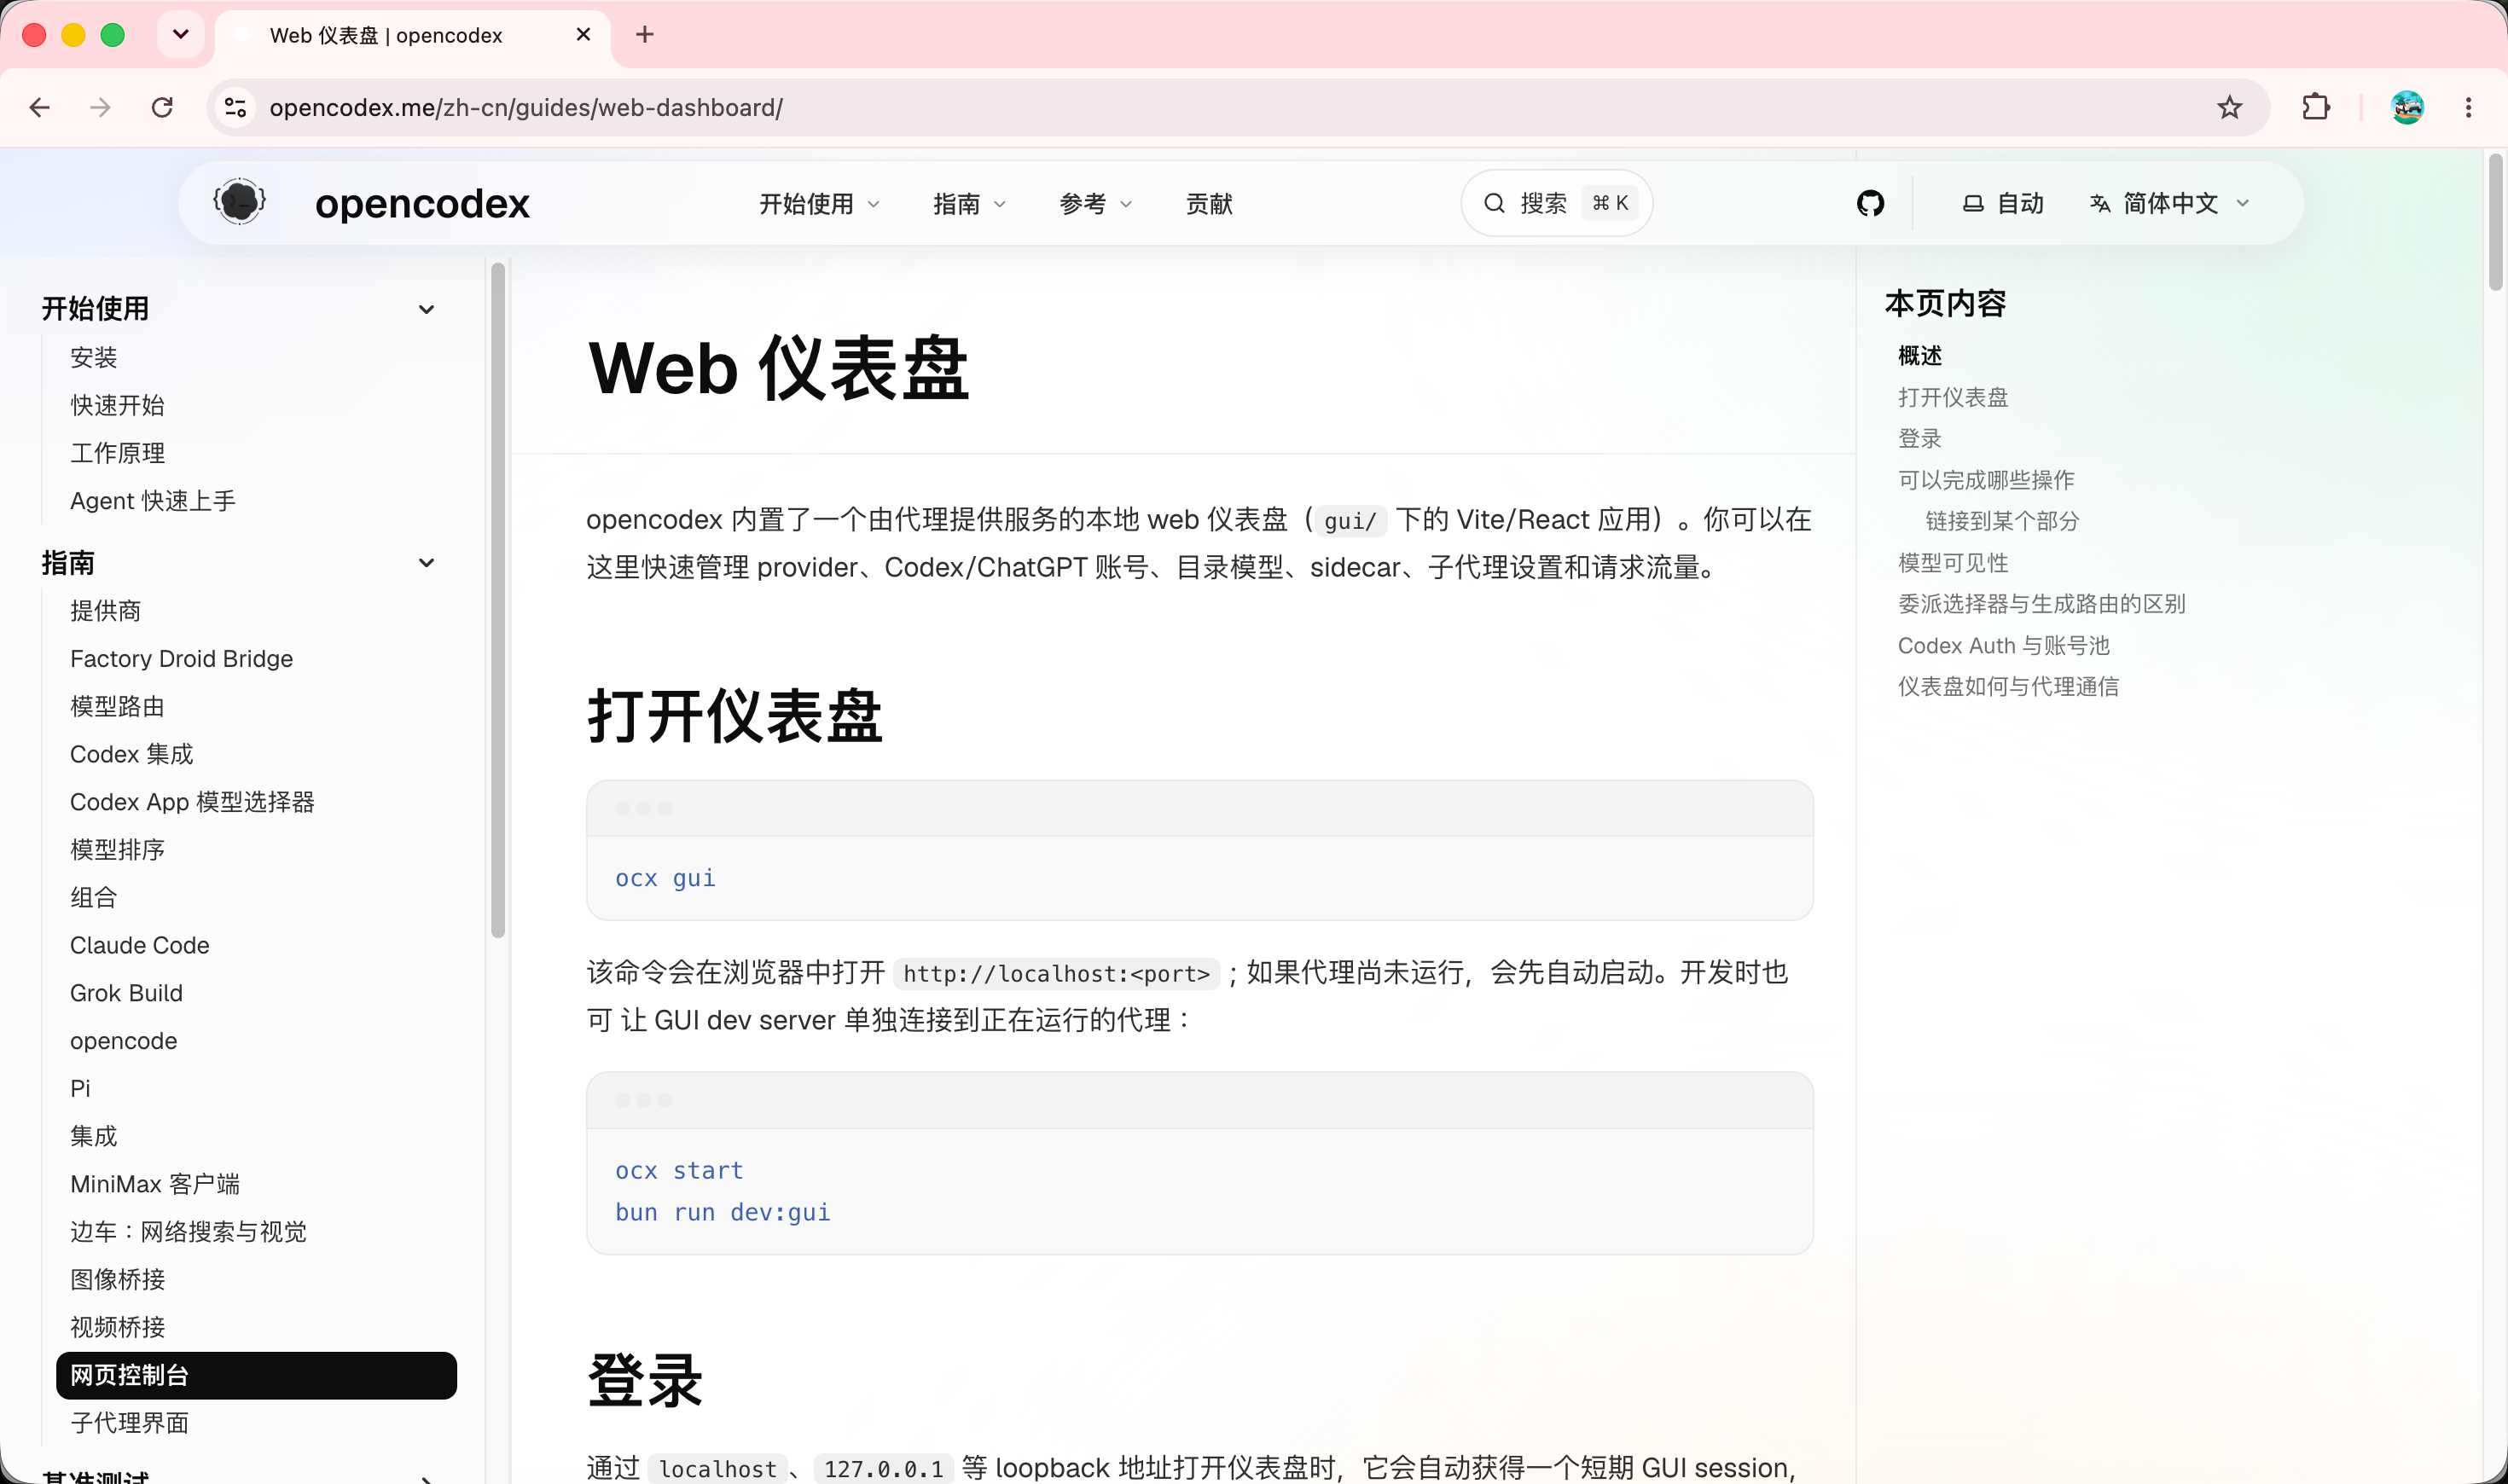The height and width of the screenshot is (1484, 2508).
Task: Open 工作原理 in the sidebar
Action: [117, 453]
